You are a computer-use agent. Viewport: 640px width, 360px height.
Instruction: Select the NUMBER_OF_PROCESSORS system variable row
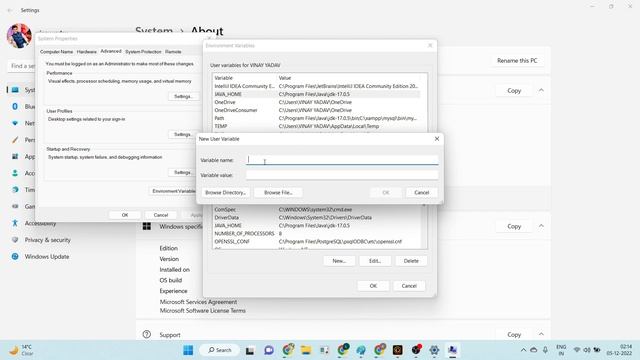[x=316, y=233]
